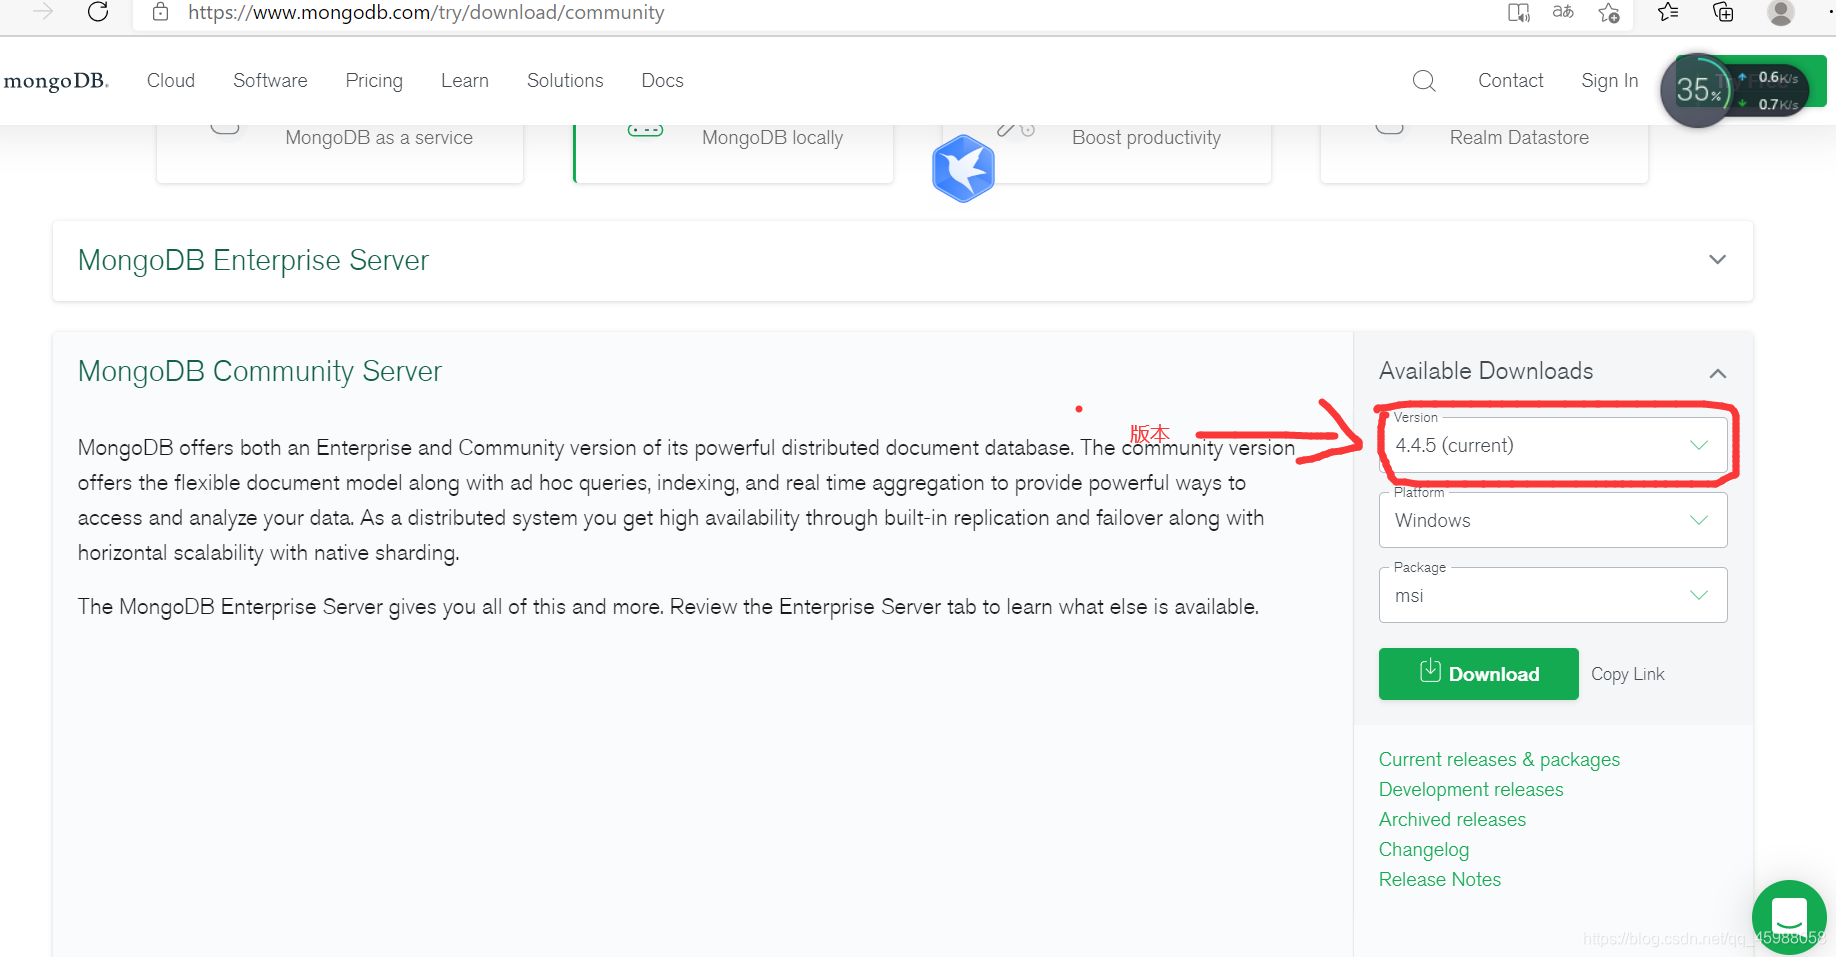Select the MongoDB as a service tab
The image size is (1836, 957).
click(340, 154)
